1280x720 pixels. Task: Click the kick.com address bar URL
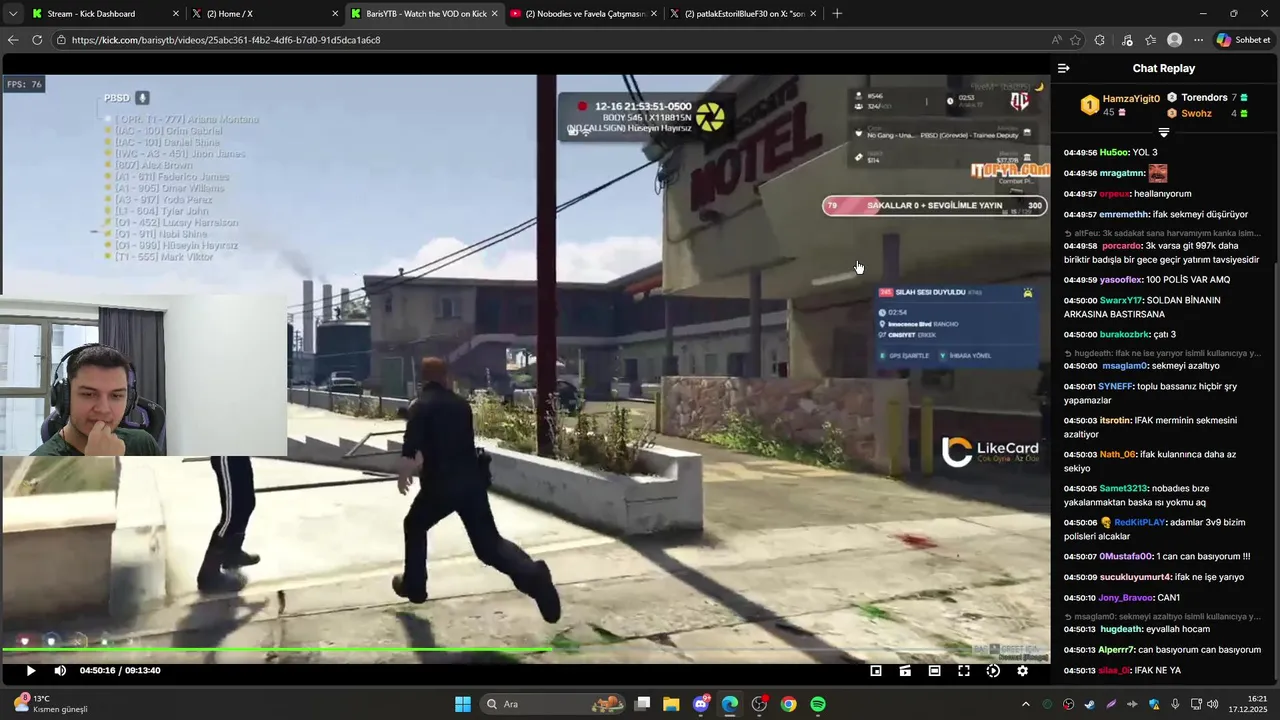tap(226, 40)
